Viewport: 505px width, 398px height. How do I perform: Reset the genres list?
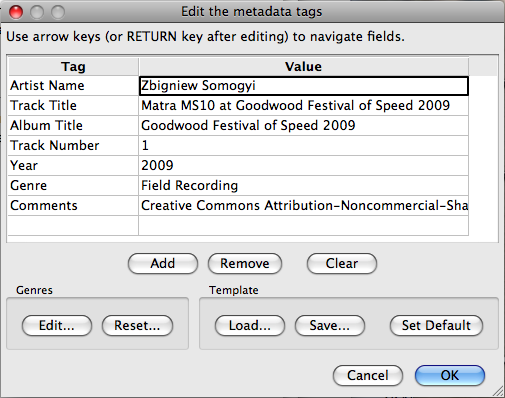[137, 325]
